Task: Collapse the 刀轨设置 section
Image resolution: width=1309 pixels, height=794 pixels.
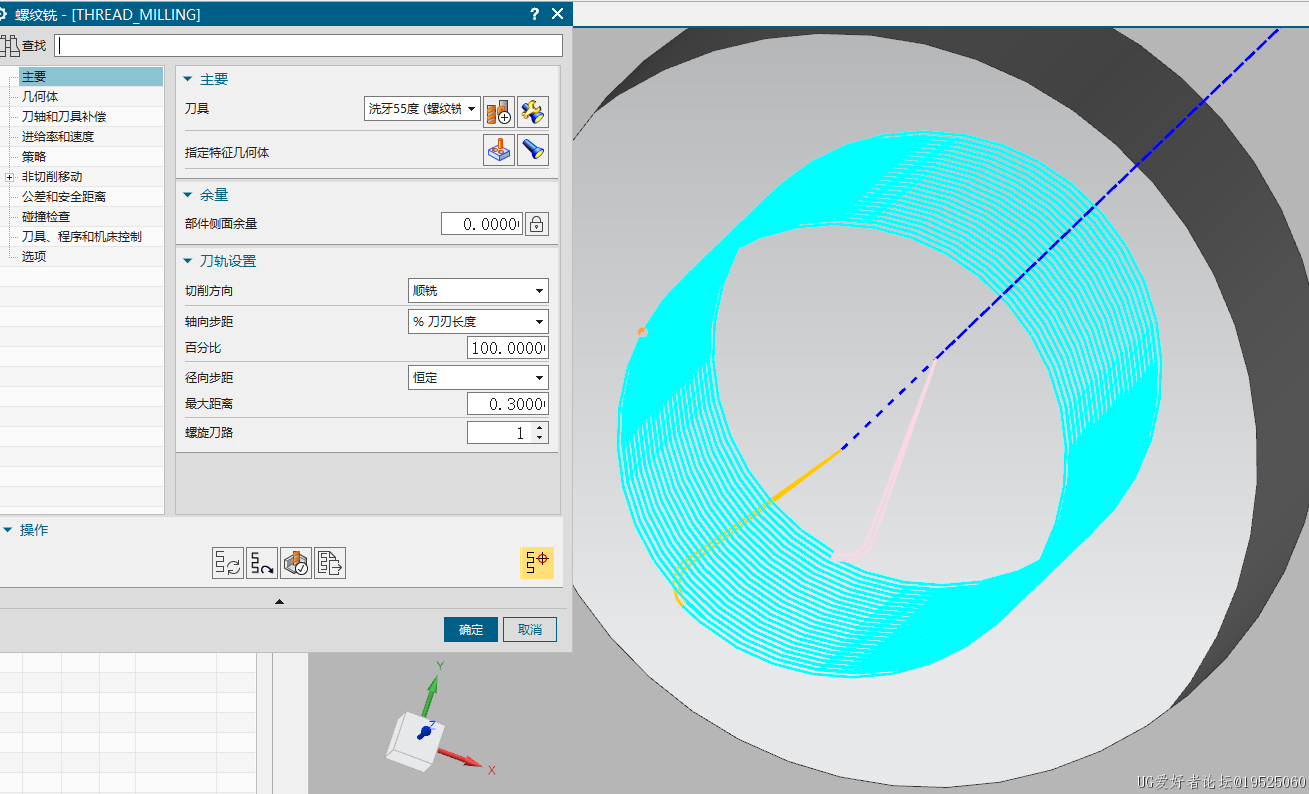Action: pos(187,261)
